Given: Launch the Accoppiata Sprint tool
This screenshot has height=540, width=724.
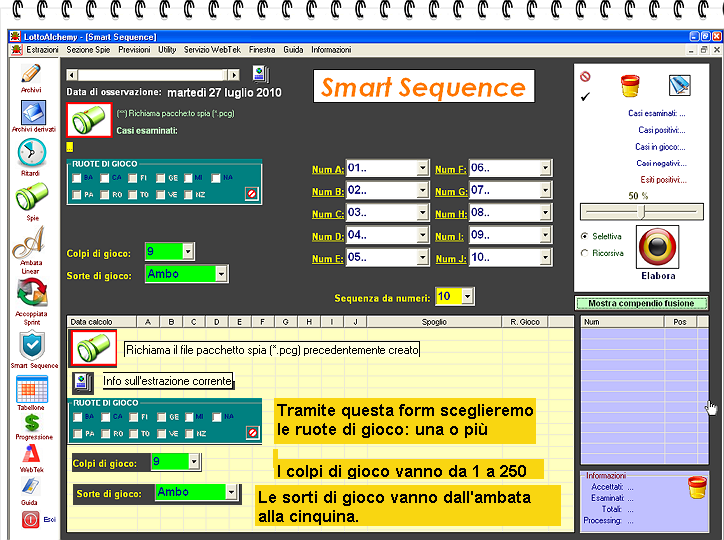Looking at the screenshot, I should click(x=32, y=294).
